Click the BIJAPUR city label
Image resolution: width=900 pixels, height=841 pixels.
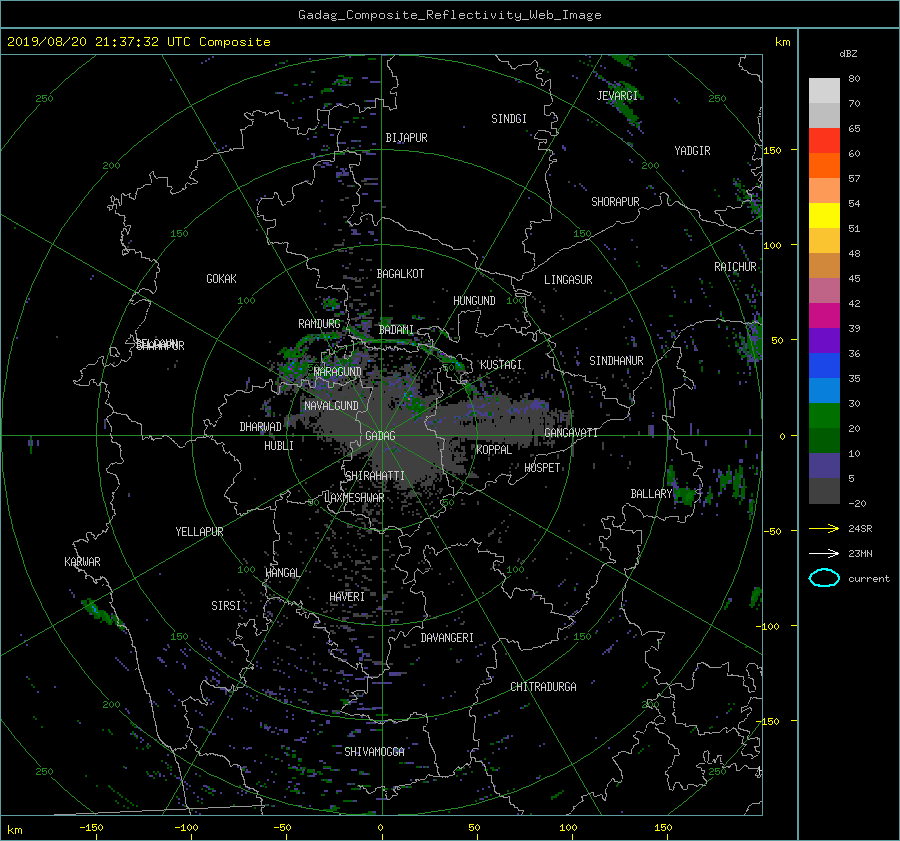[406, 138]
